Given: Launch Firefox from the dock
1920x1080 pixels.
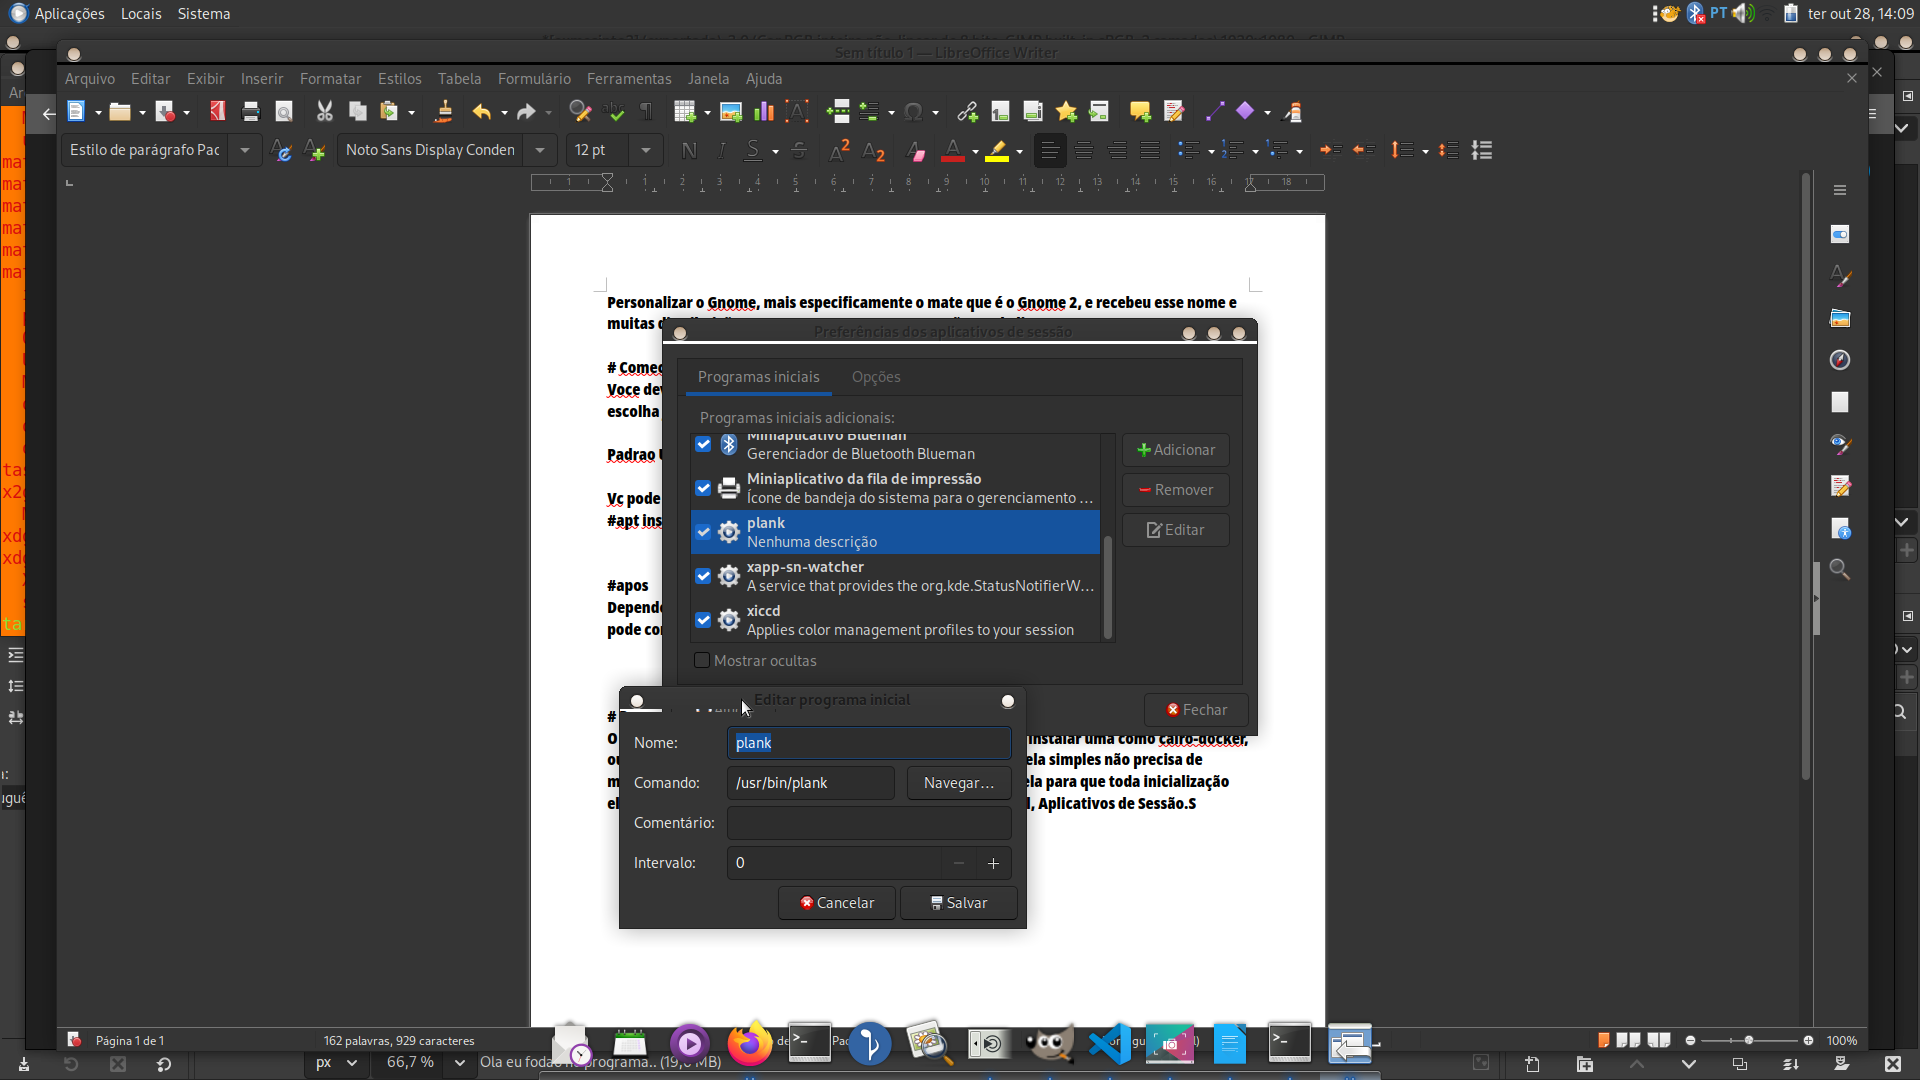Looking at the screenshot, I should coord(749,1045).
